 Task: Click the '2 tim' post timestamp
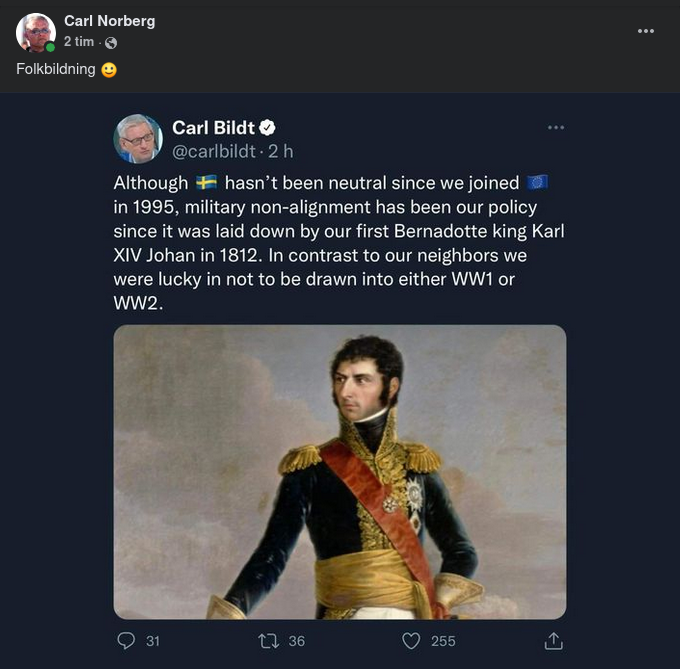pos(79,42)
